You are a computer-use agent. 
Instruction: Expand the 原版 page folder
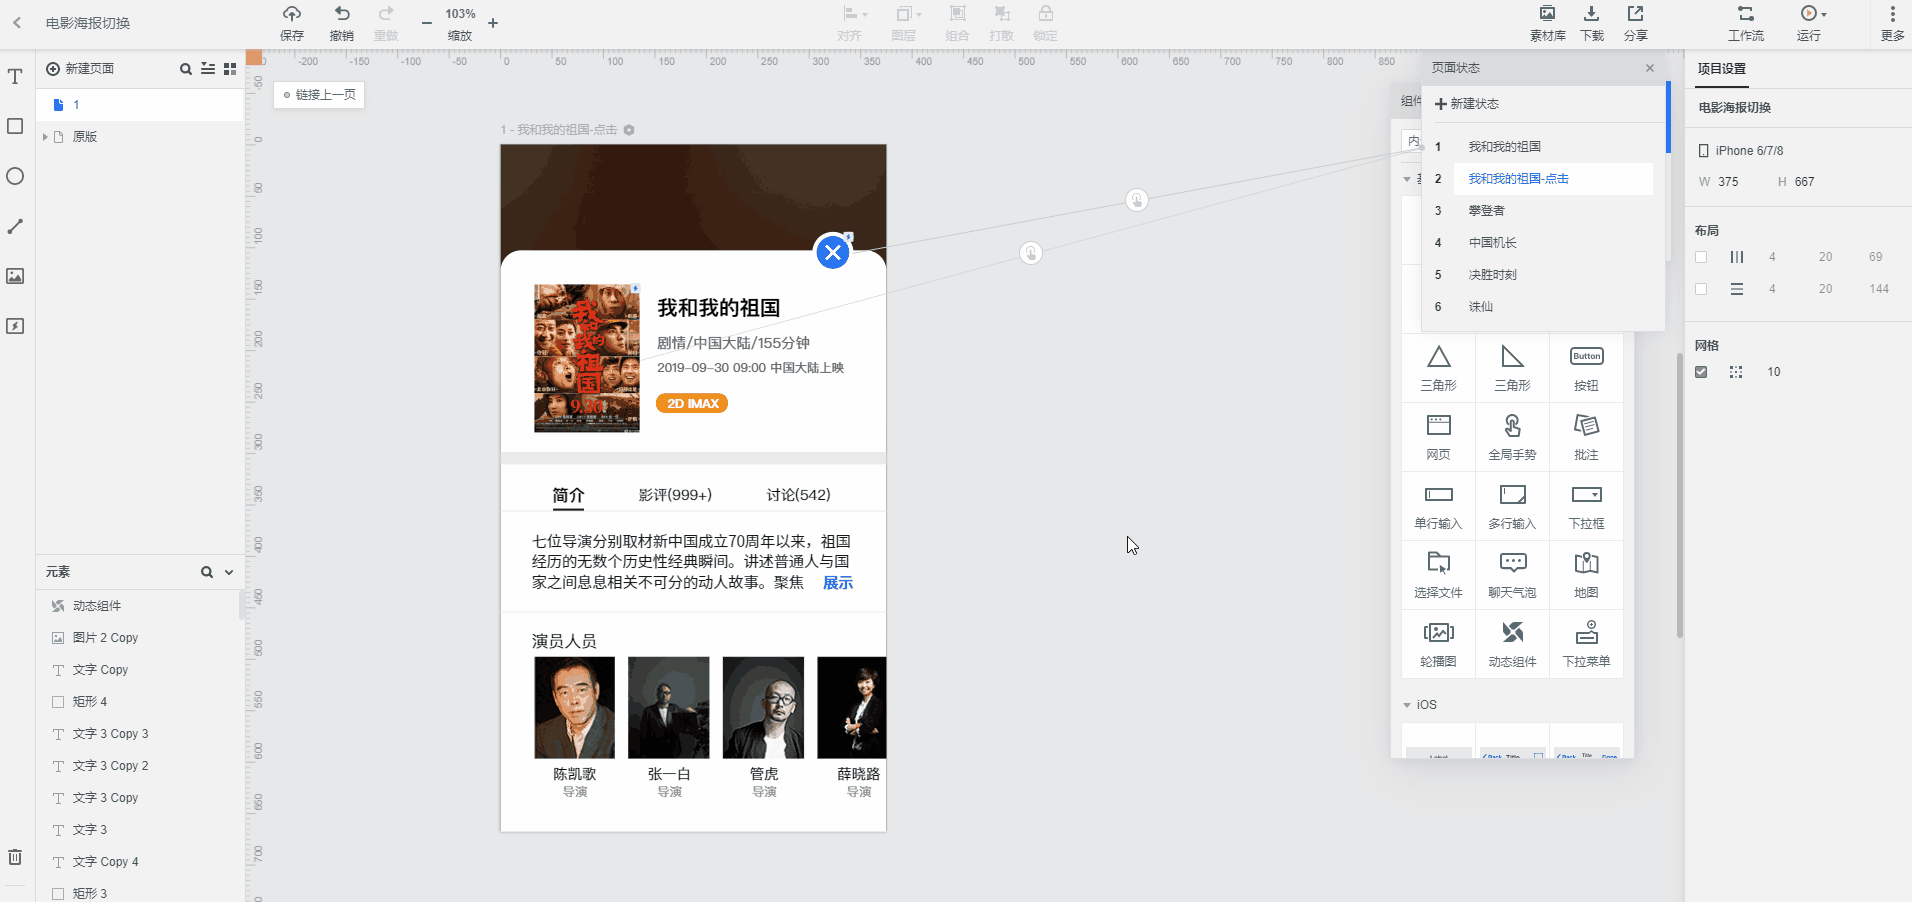45,137
